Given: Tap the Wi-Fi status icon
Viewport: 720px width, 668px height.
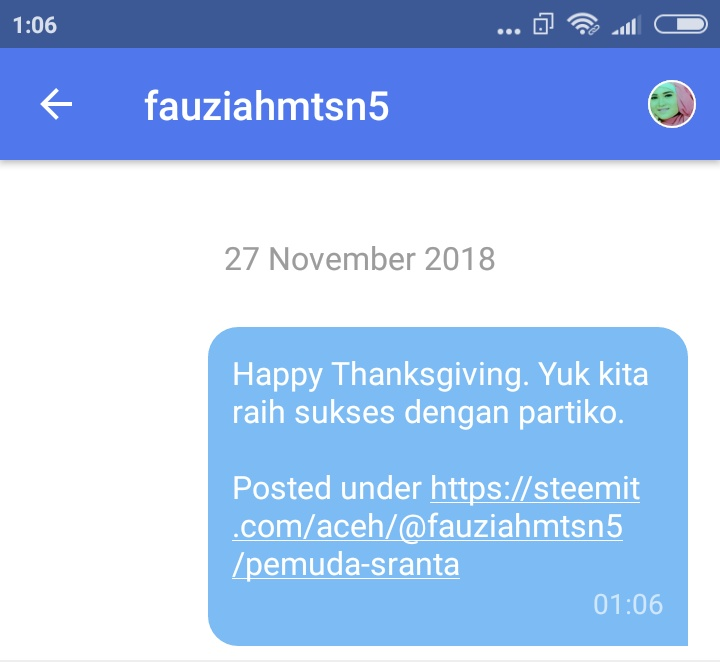Looking at the screenshot, I should pyautogui.click(x=583, y=24).
